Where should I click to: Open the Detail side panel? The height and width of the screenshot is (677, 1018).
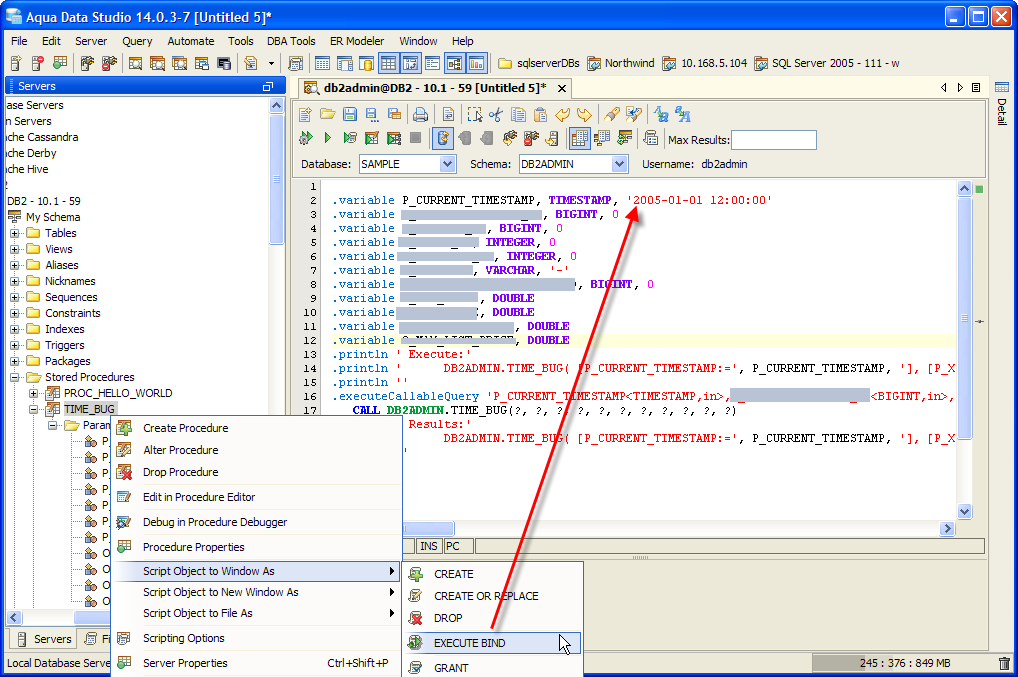pyautogui.click(x=1002, y=104)
